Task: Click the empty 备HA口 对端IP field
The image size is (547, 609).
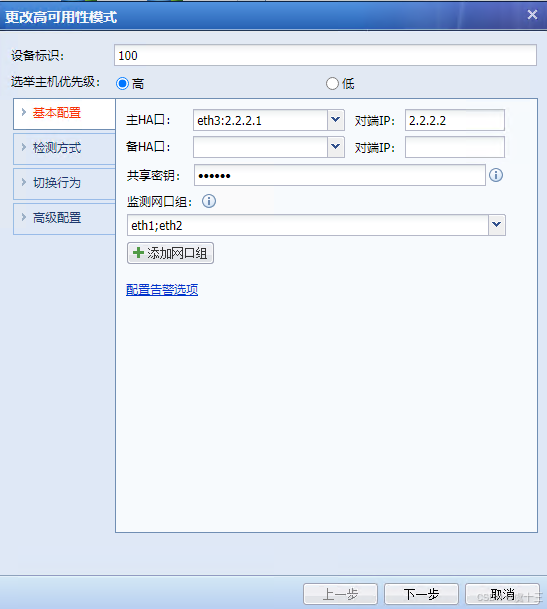Action: [x=455, y=147]
